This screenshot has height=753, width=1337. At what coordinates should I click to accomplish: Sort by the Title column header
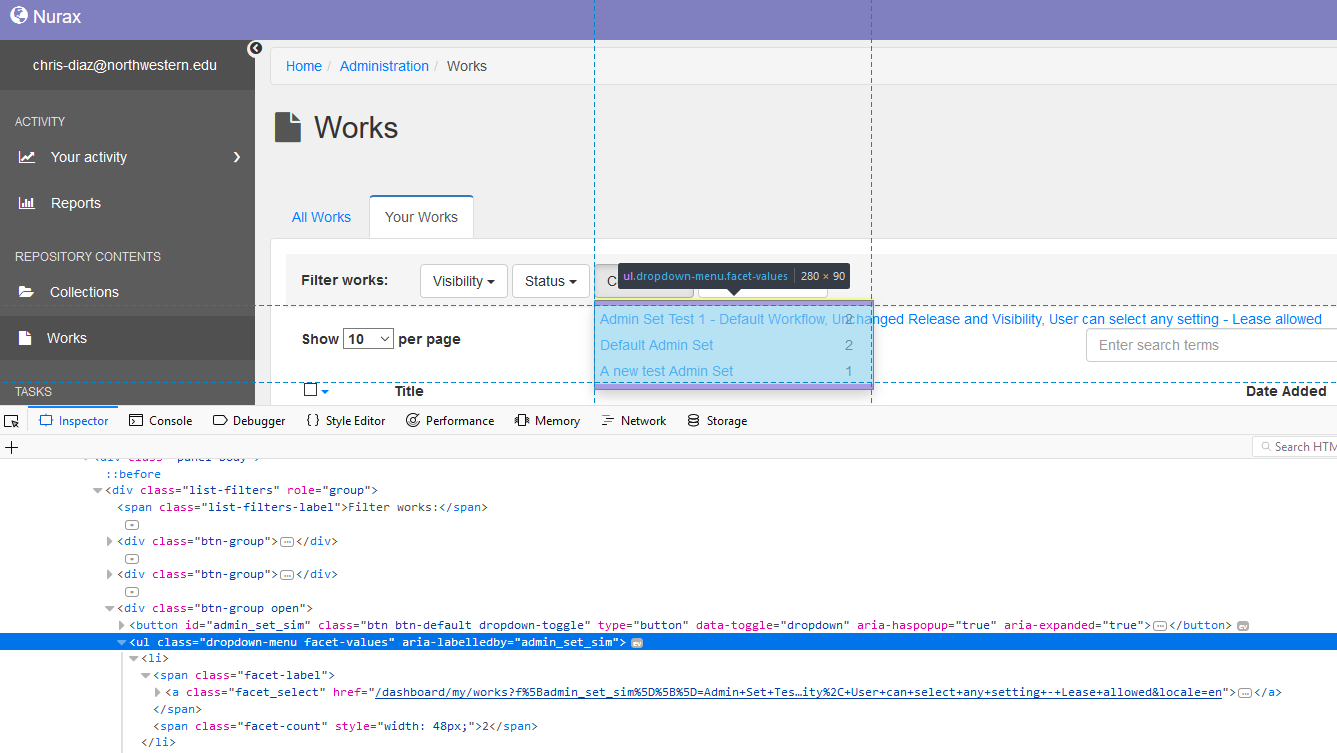(x=409, y=391)
